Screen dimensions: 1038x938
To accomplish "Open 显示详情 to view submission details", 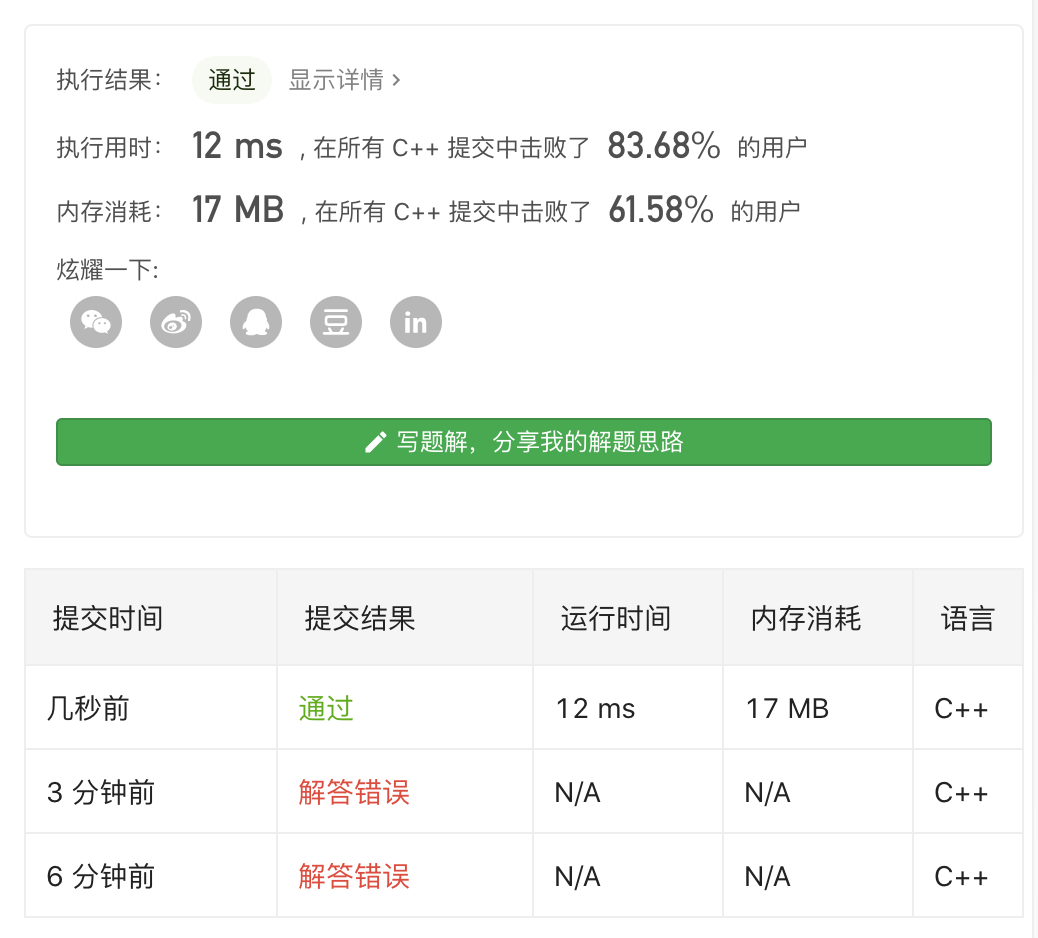I will [x=336, y=80].
